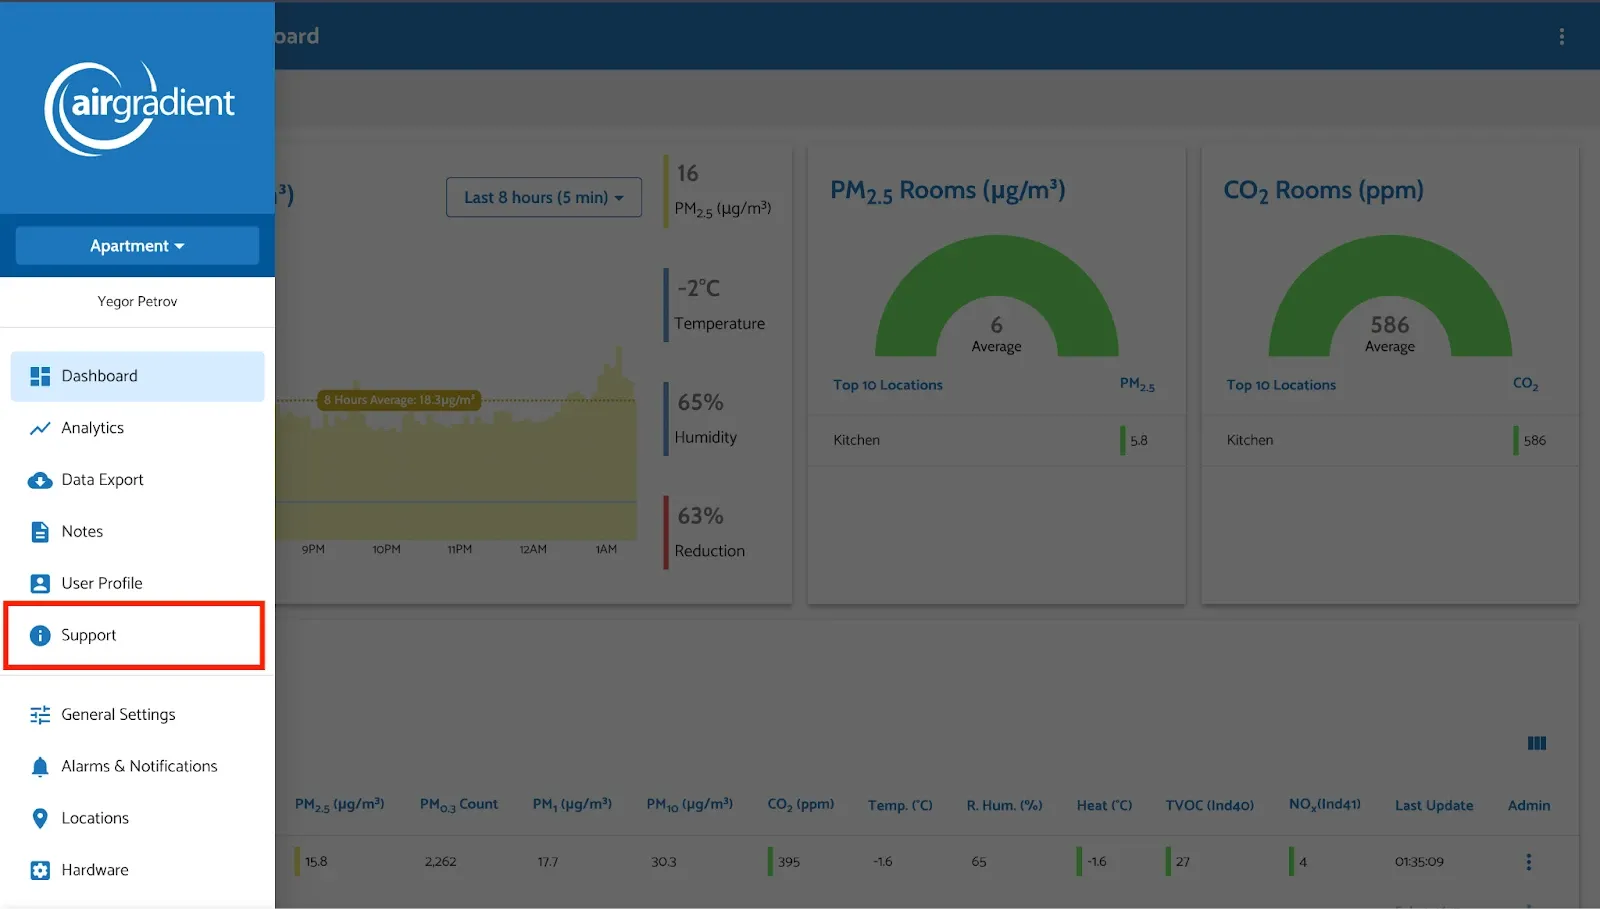Toggle table column view icon

tap(1537, 743)
